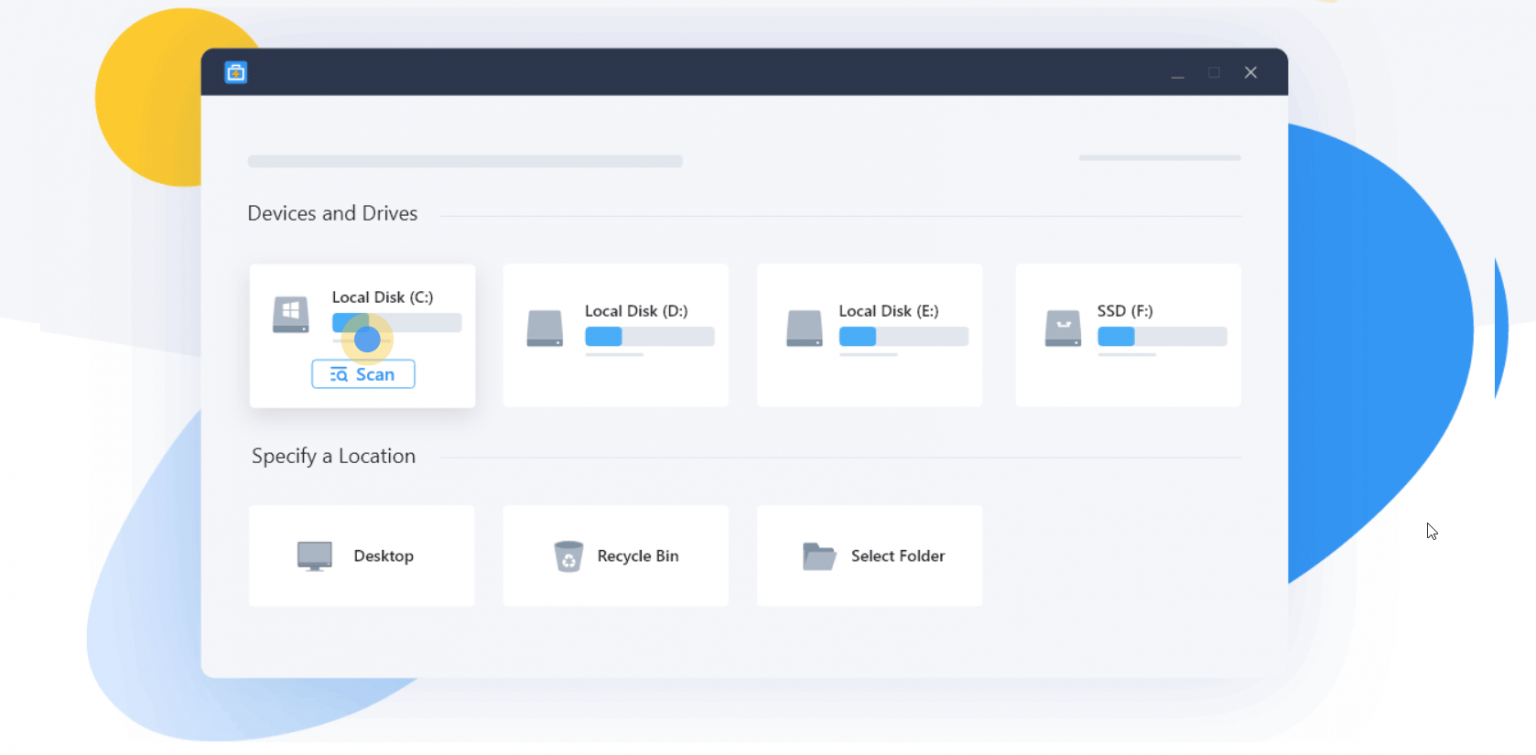Click the application logo in the title bar
Image resolution: width=1536 pixels, height=755 pixels.
235,72
